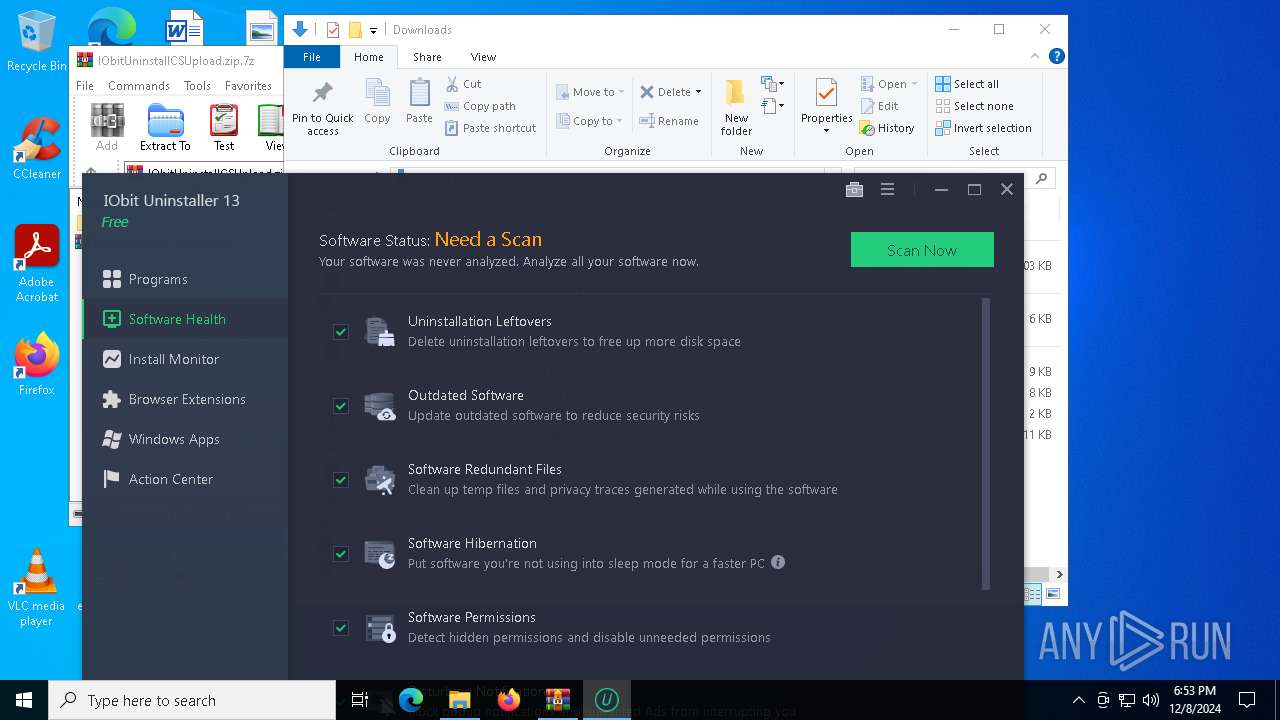Click Rename in Explorer ribbon
The width and height of the screenshot is (1280, 720).
pos(669,121)
